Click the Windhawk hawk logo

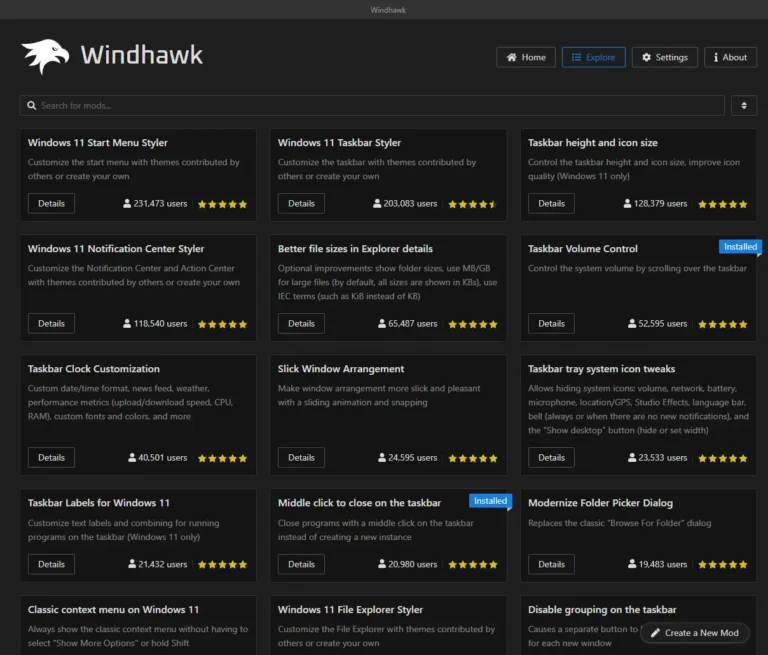point(46,56)
